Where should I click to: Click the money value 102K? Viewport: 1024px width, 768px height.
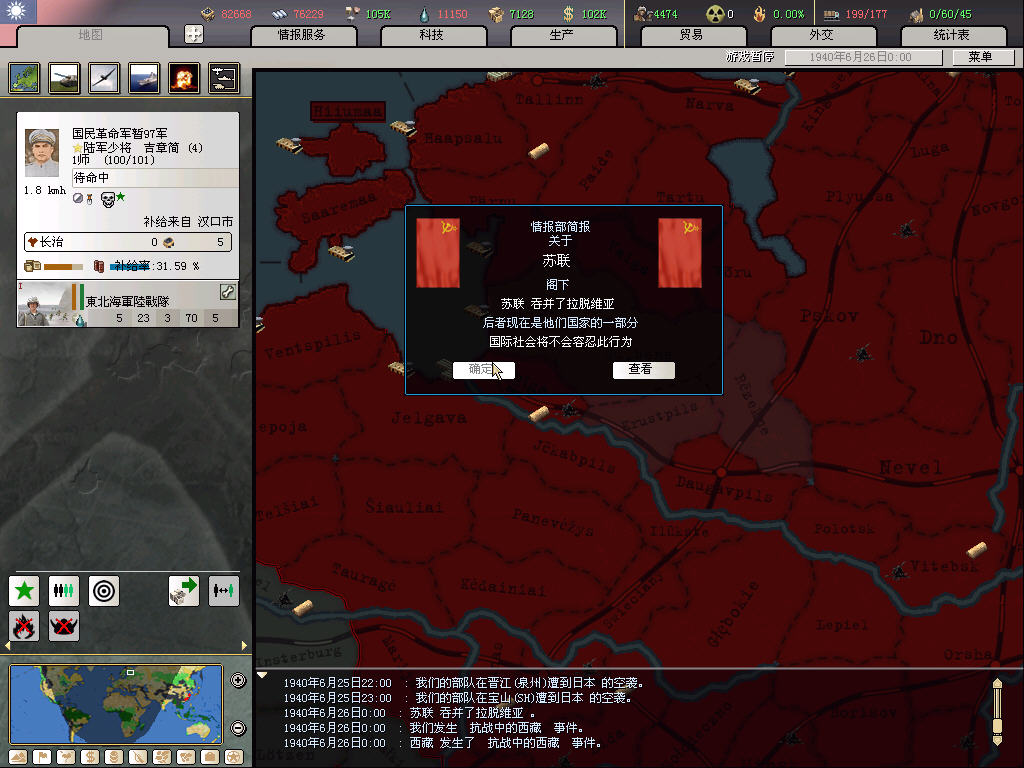click(594, 14)
